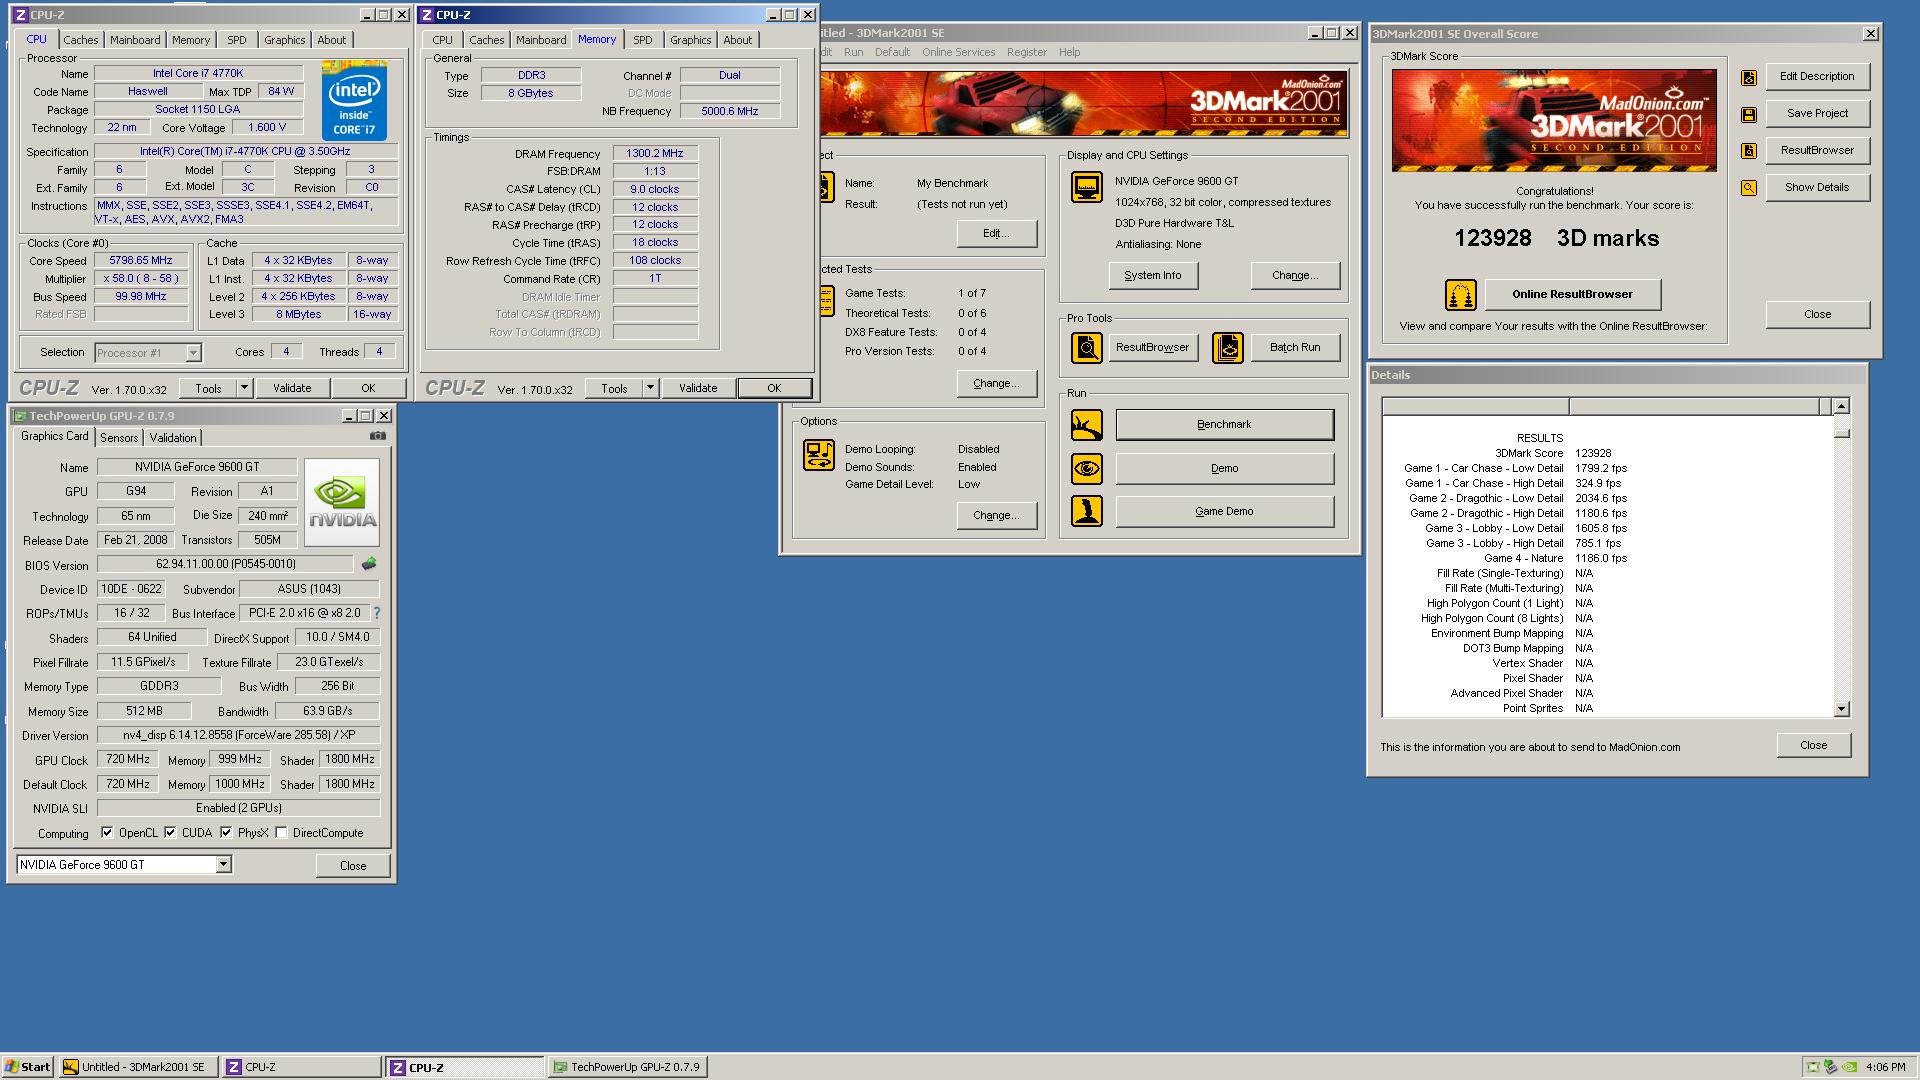
Task: Click Close button in Details window
Action: click(1813, 745)
